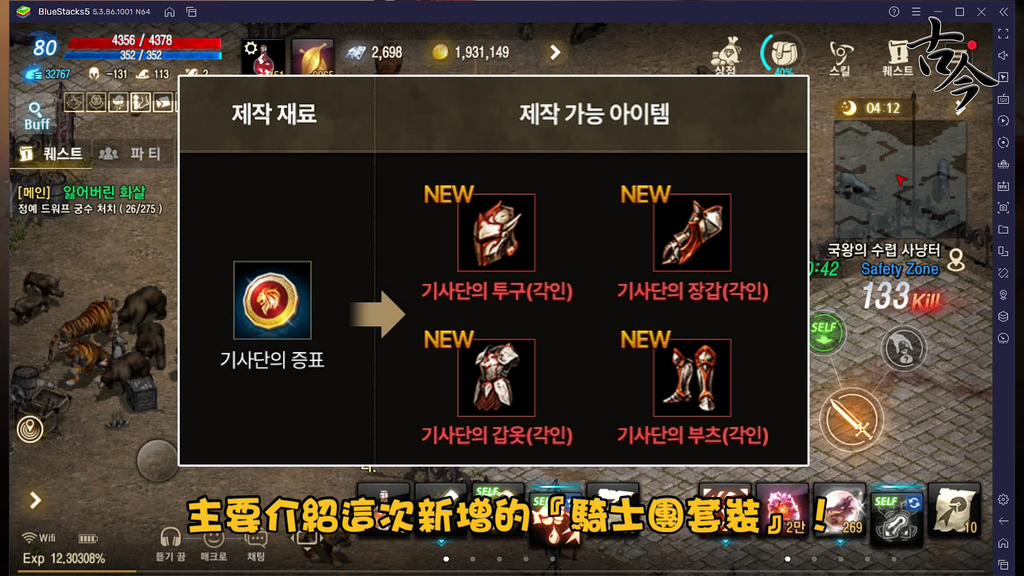Image resolution: width=1024 pixels, height=576 pixels.
Task: Switch to the 퀘스트 quest tab
Action: pos(52,153)
